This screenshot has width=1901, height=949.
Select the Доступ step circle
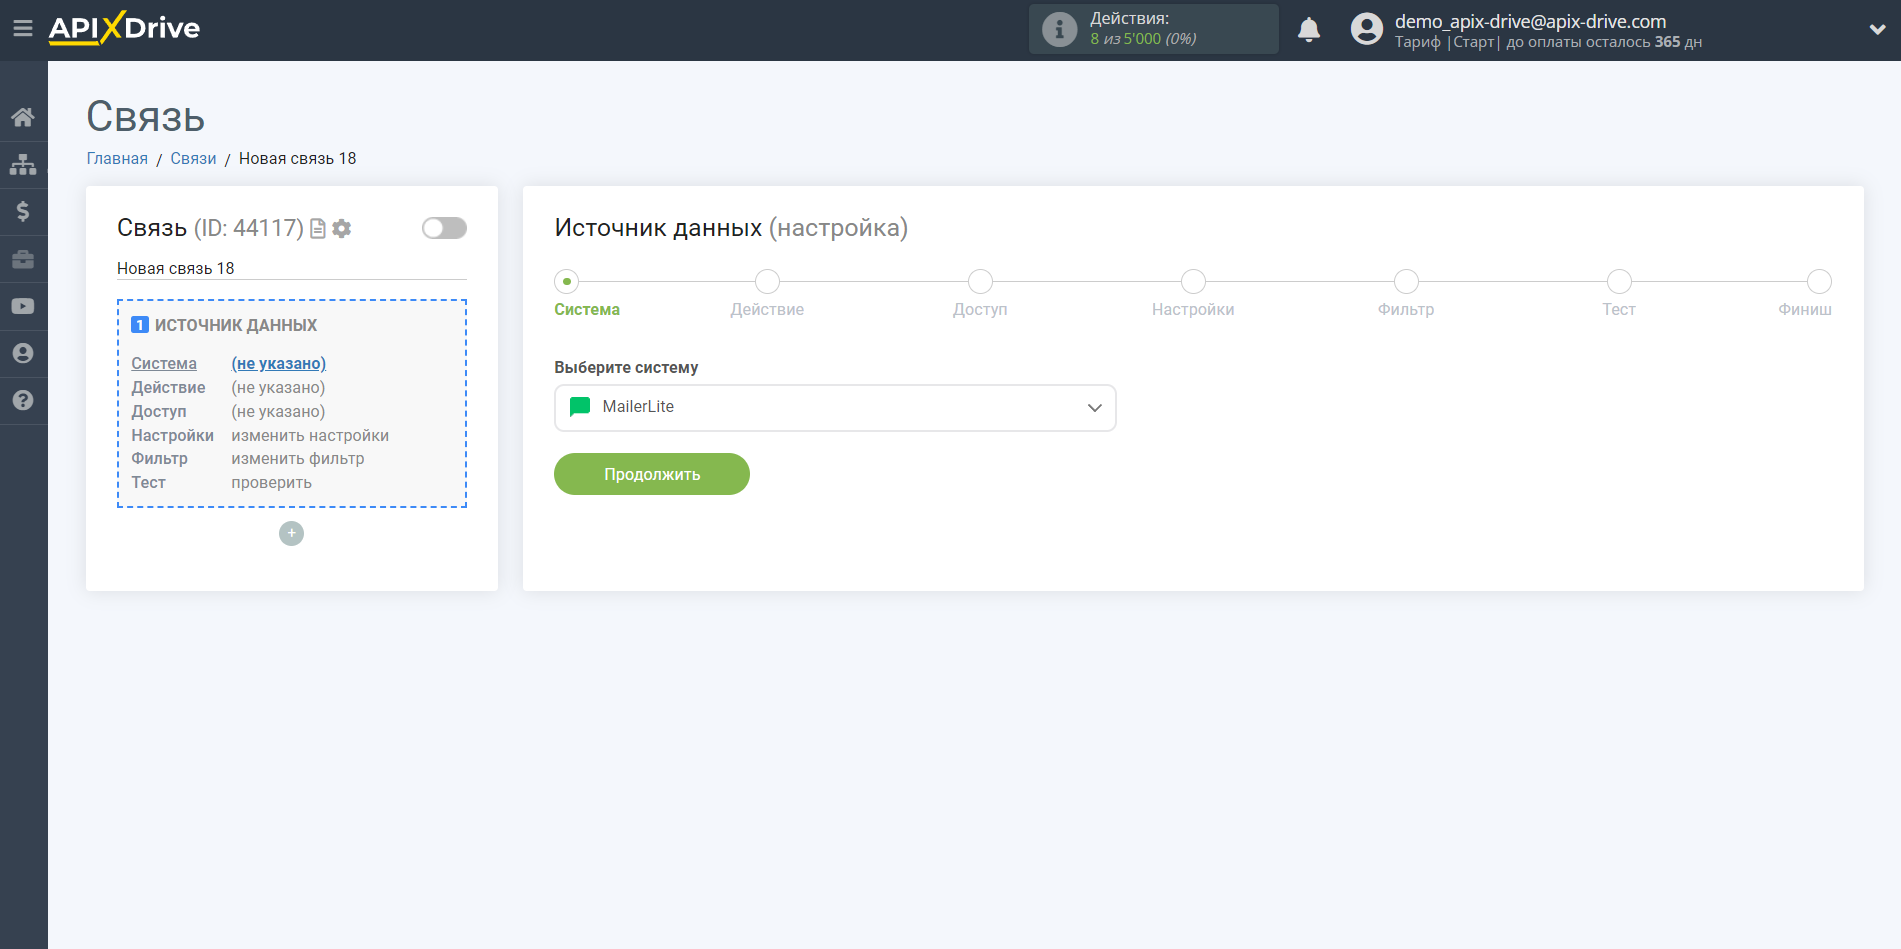(980, 282)
